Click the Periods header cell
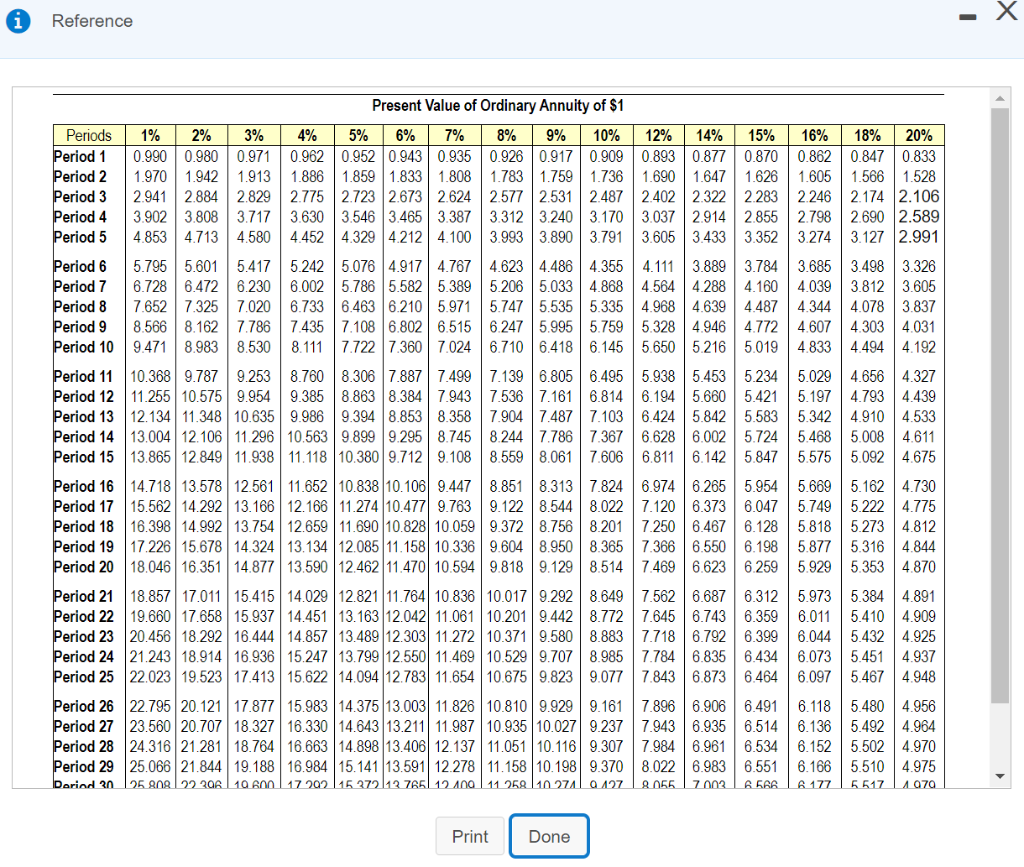The height and width of the screenshot is (867, 1024). (x=88, y=135)
